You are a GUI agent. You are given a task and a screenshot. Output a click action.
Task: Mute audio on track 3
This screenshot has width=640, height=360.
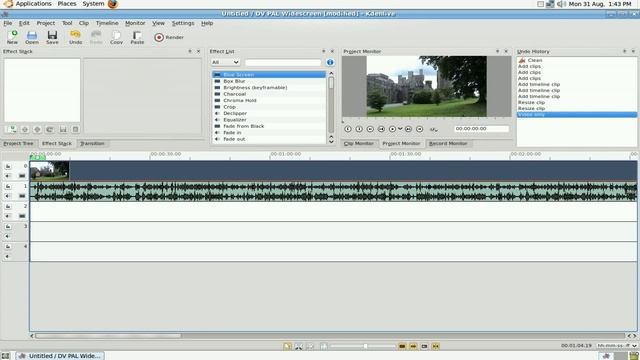8,236
